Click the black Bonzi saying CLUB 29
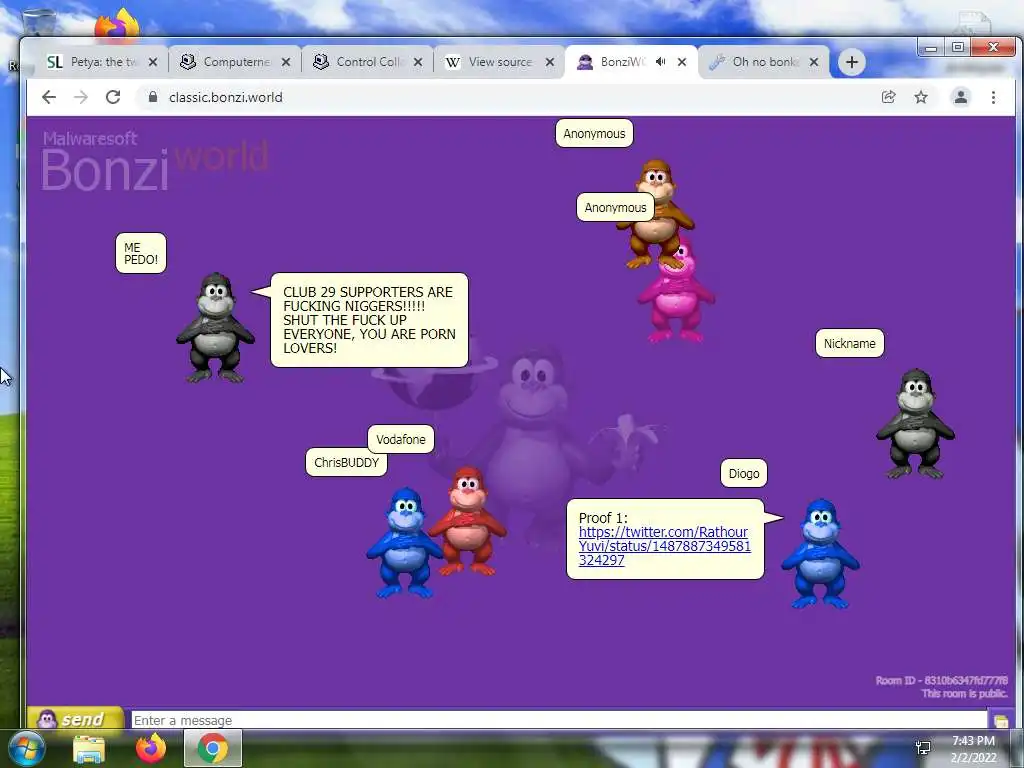This screenshot has width=1024, height=768. coord(216,328)
